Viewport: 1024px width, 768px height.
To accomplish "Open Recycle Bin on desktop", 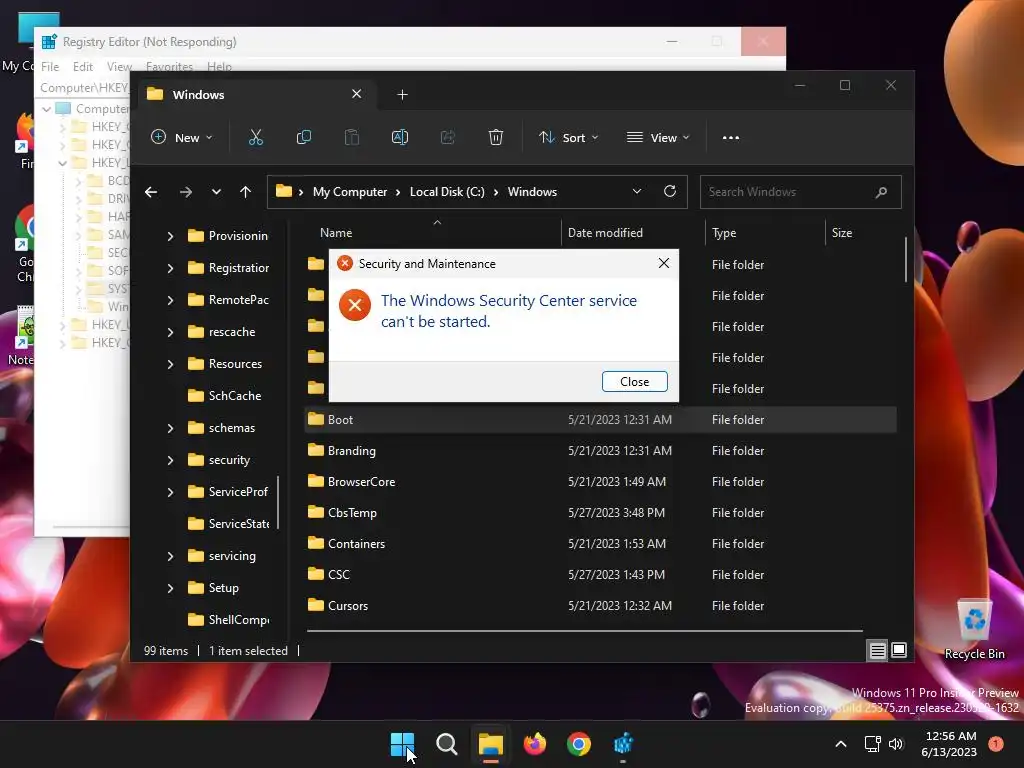I will 974,630.
